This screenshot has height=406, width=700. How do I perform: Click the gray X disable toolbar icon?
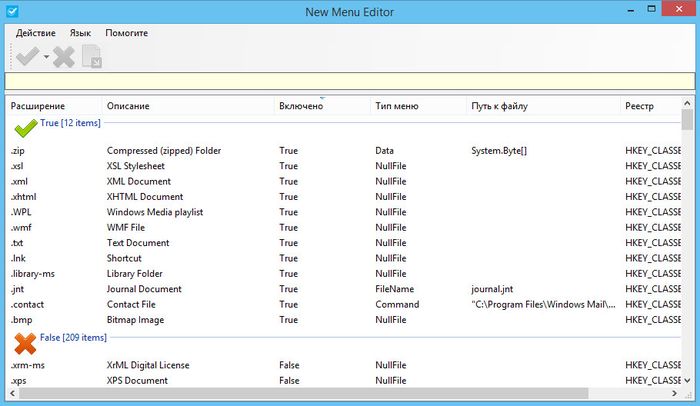64,57
